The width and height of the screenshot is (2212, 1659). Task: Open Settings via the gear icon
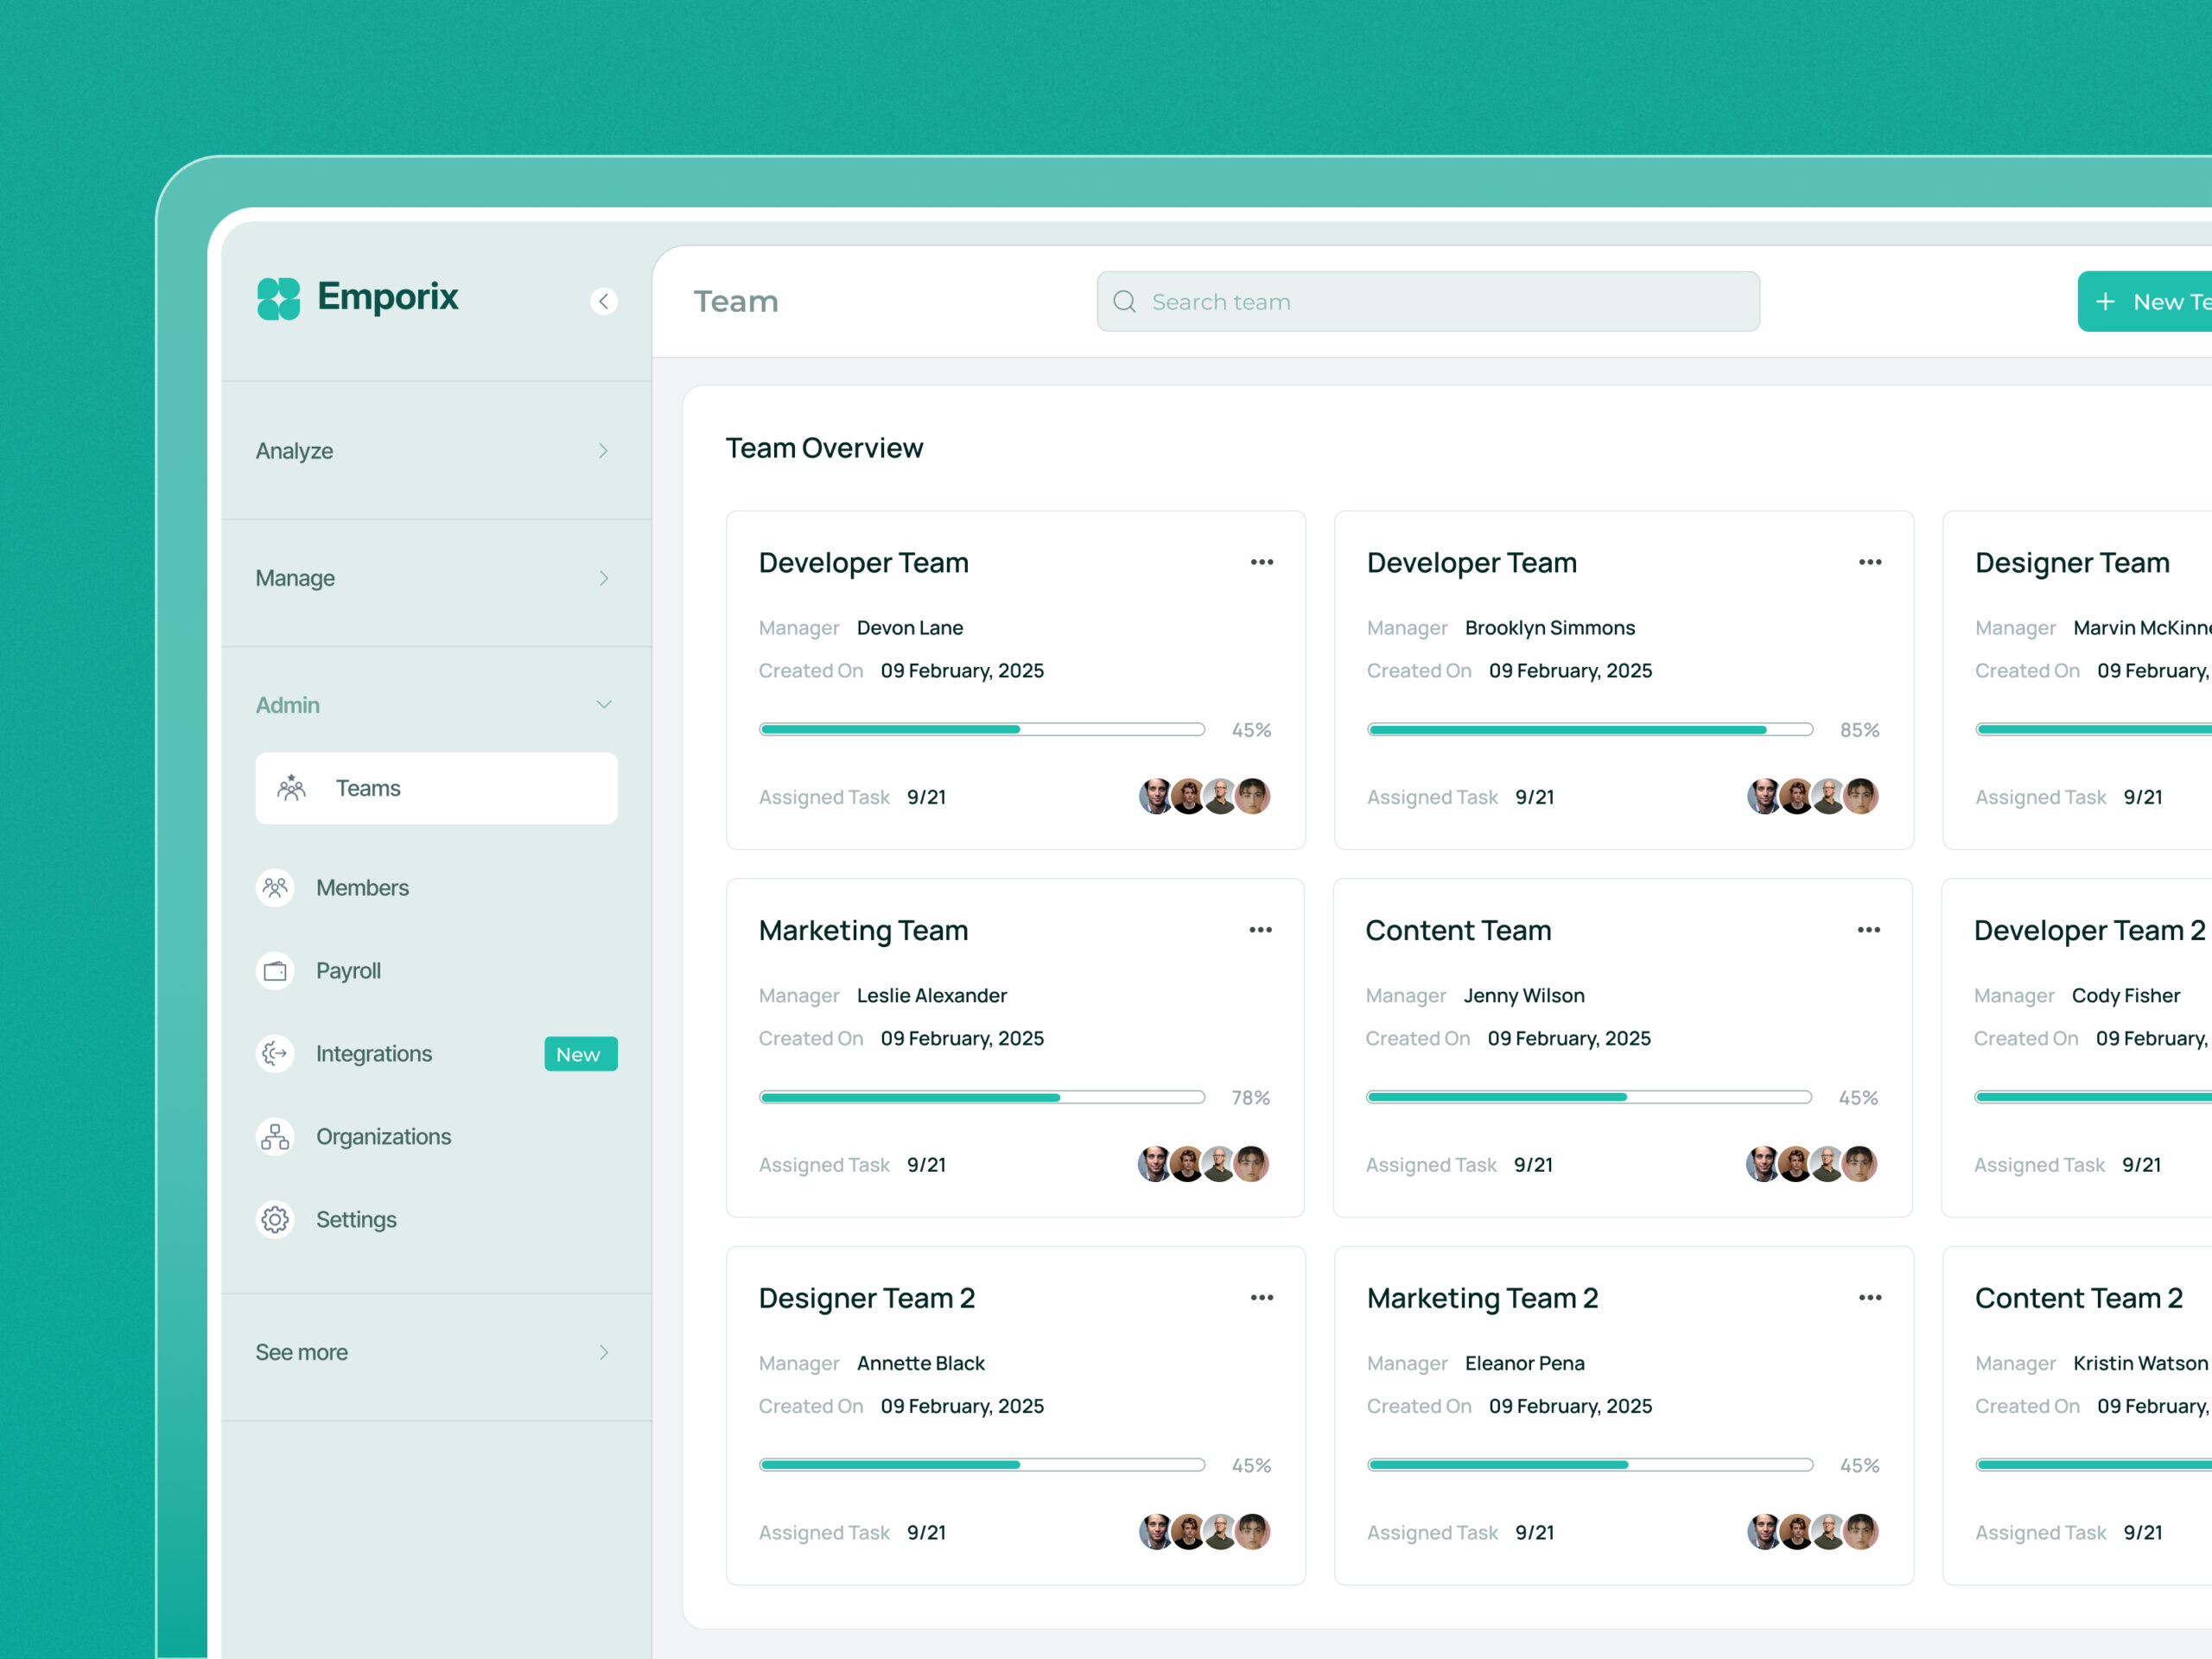click(x=274, y=1219)
